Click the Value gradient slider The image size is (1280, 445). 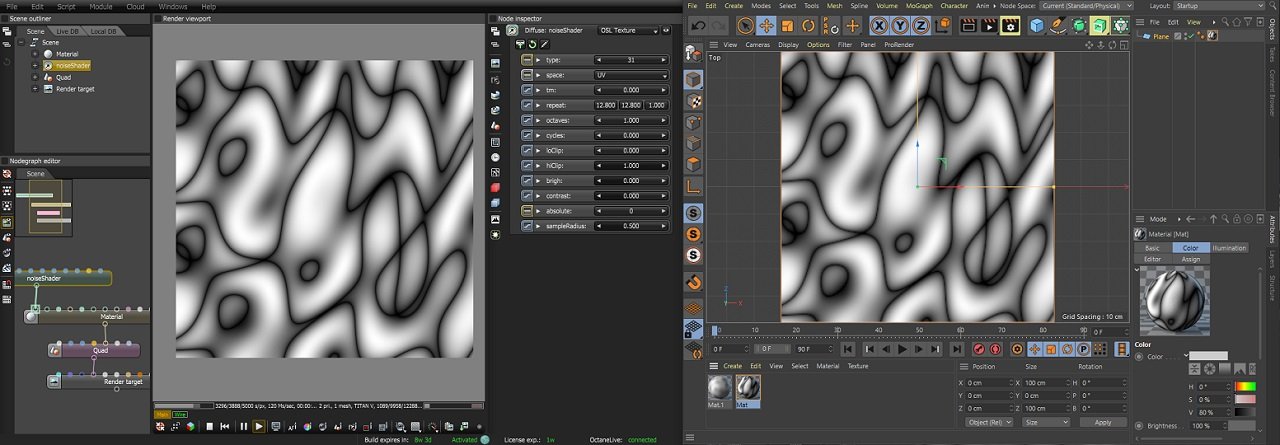coord(1245,411)
